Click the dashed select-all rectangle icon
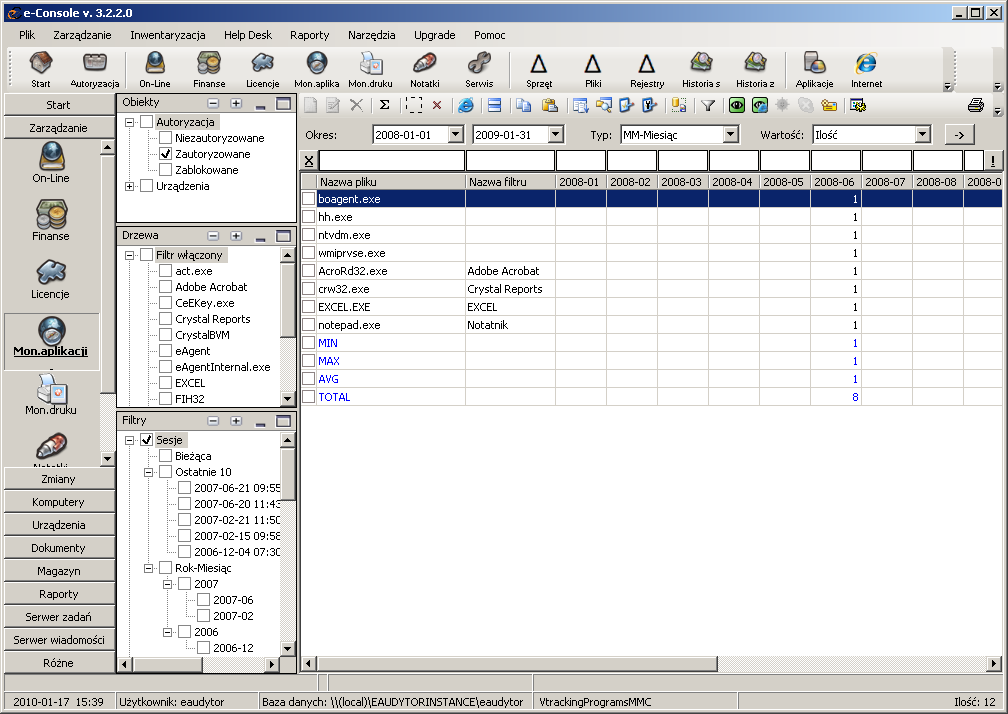Image resolution: width=1008 pixels, height=714 pixels. (x=413, y=105)
